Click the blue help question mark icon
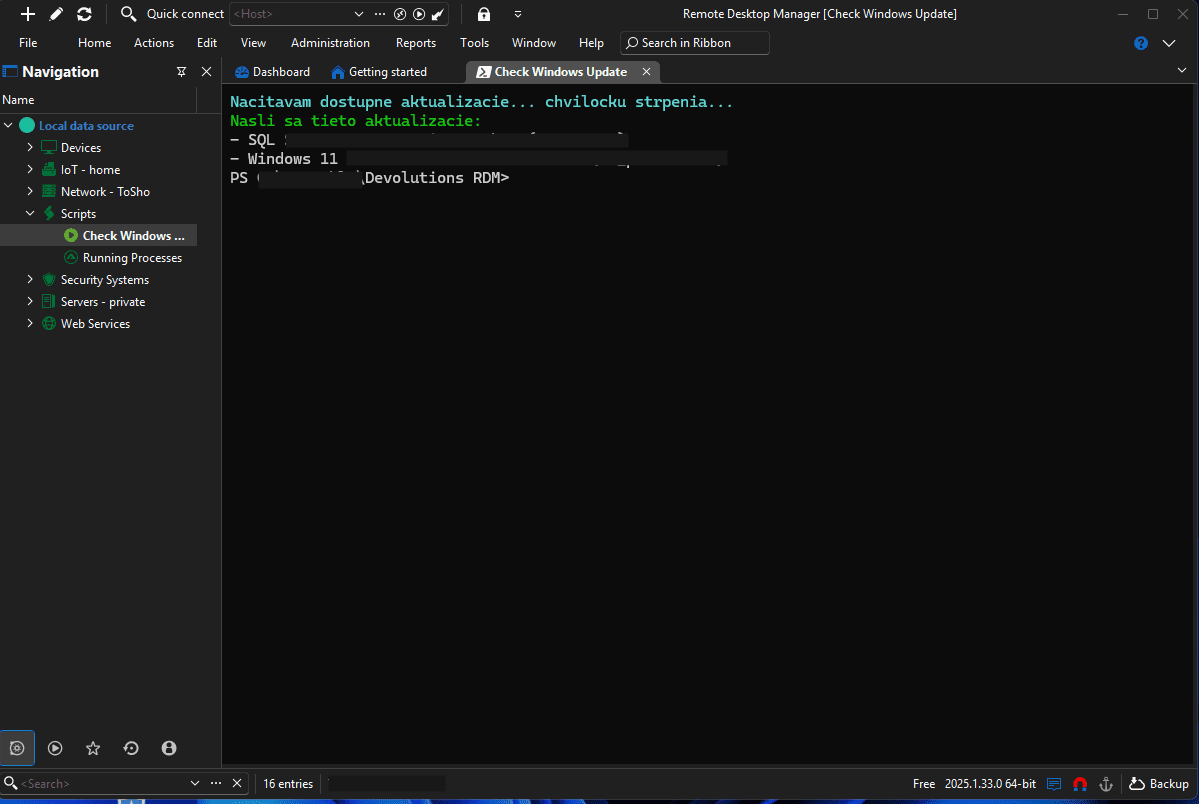1199x804 pixels. 1141,44
